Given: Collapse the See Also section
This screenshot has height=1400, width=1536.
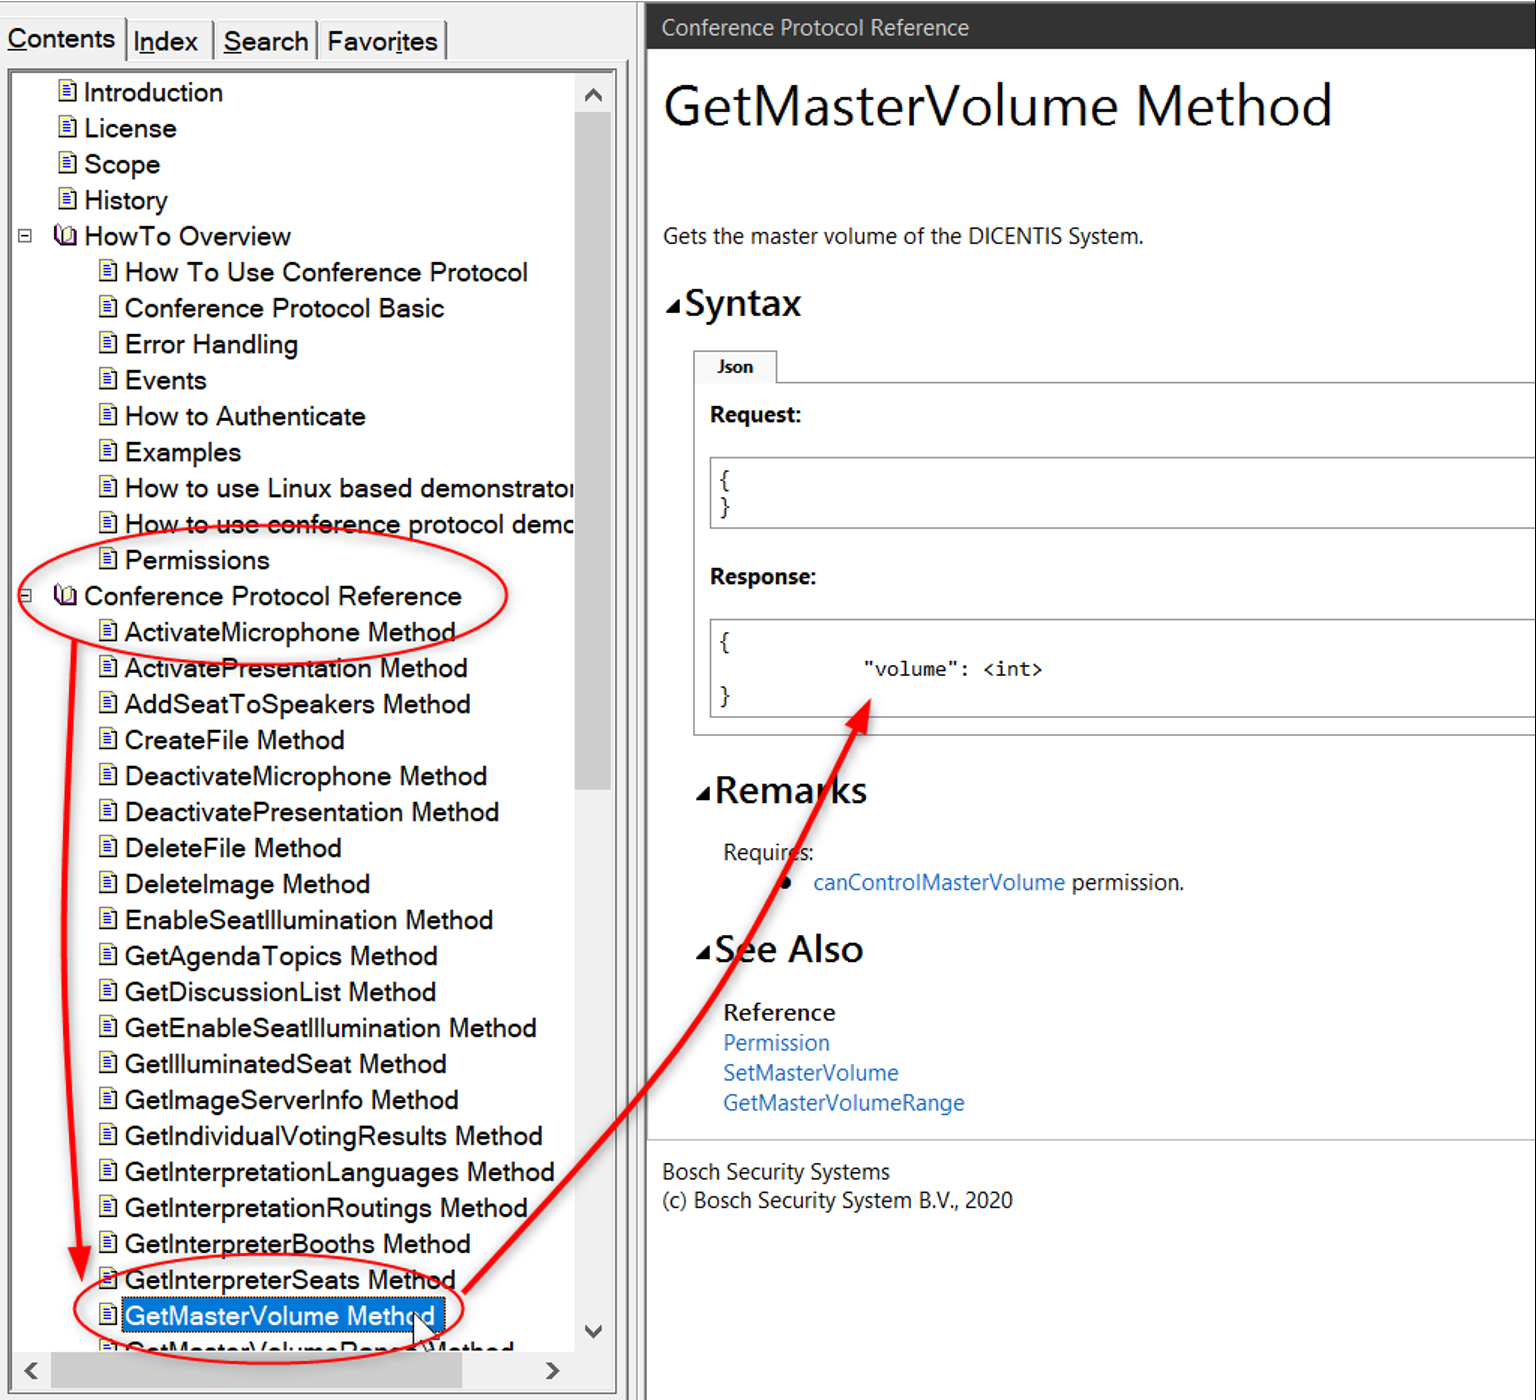Looking at the screenshot, I should click(x=703, y=953).
